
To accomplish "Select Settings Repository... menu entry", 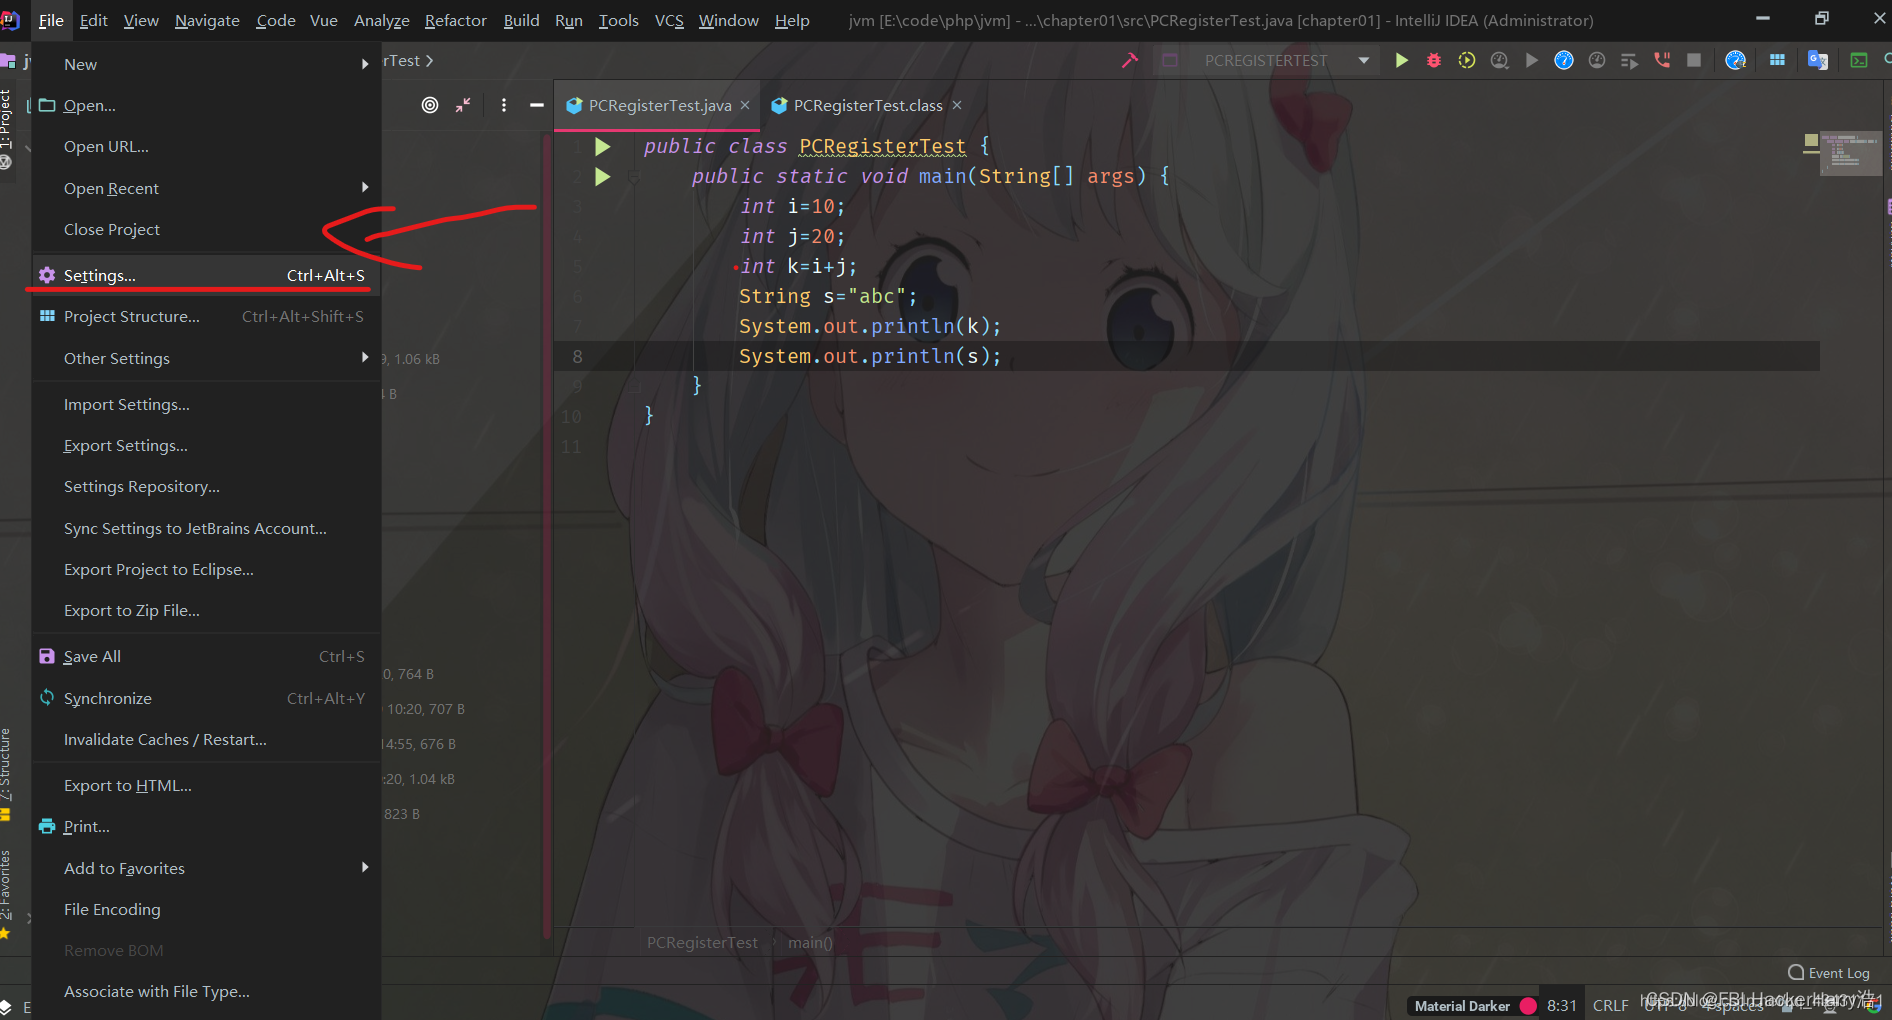I will point(206,486).
